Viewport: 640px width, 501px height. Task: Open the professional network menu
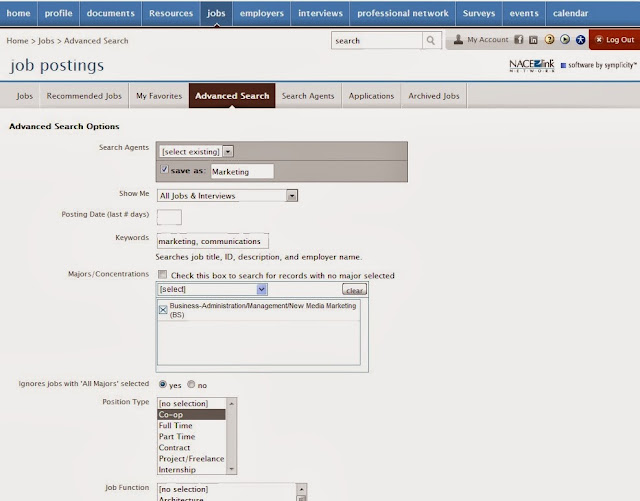(x=403, y=13)
